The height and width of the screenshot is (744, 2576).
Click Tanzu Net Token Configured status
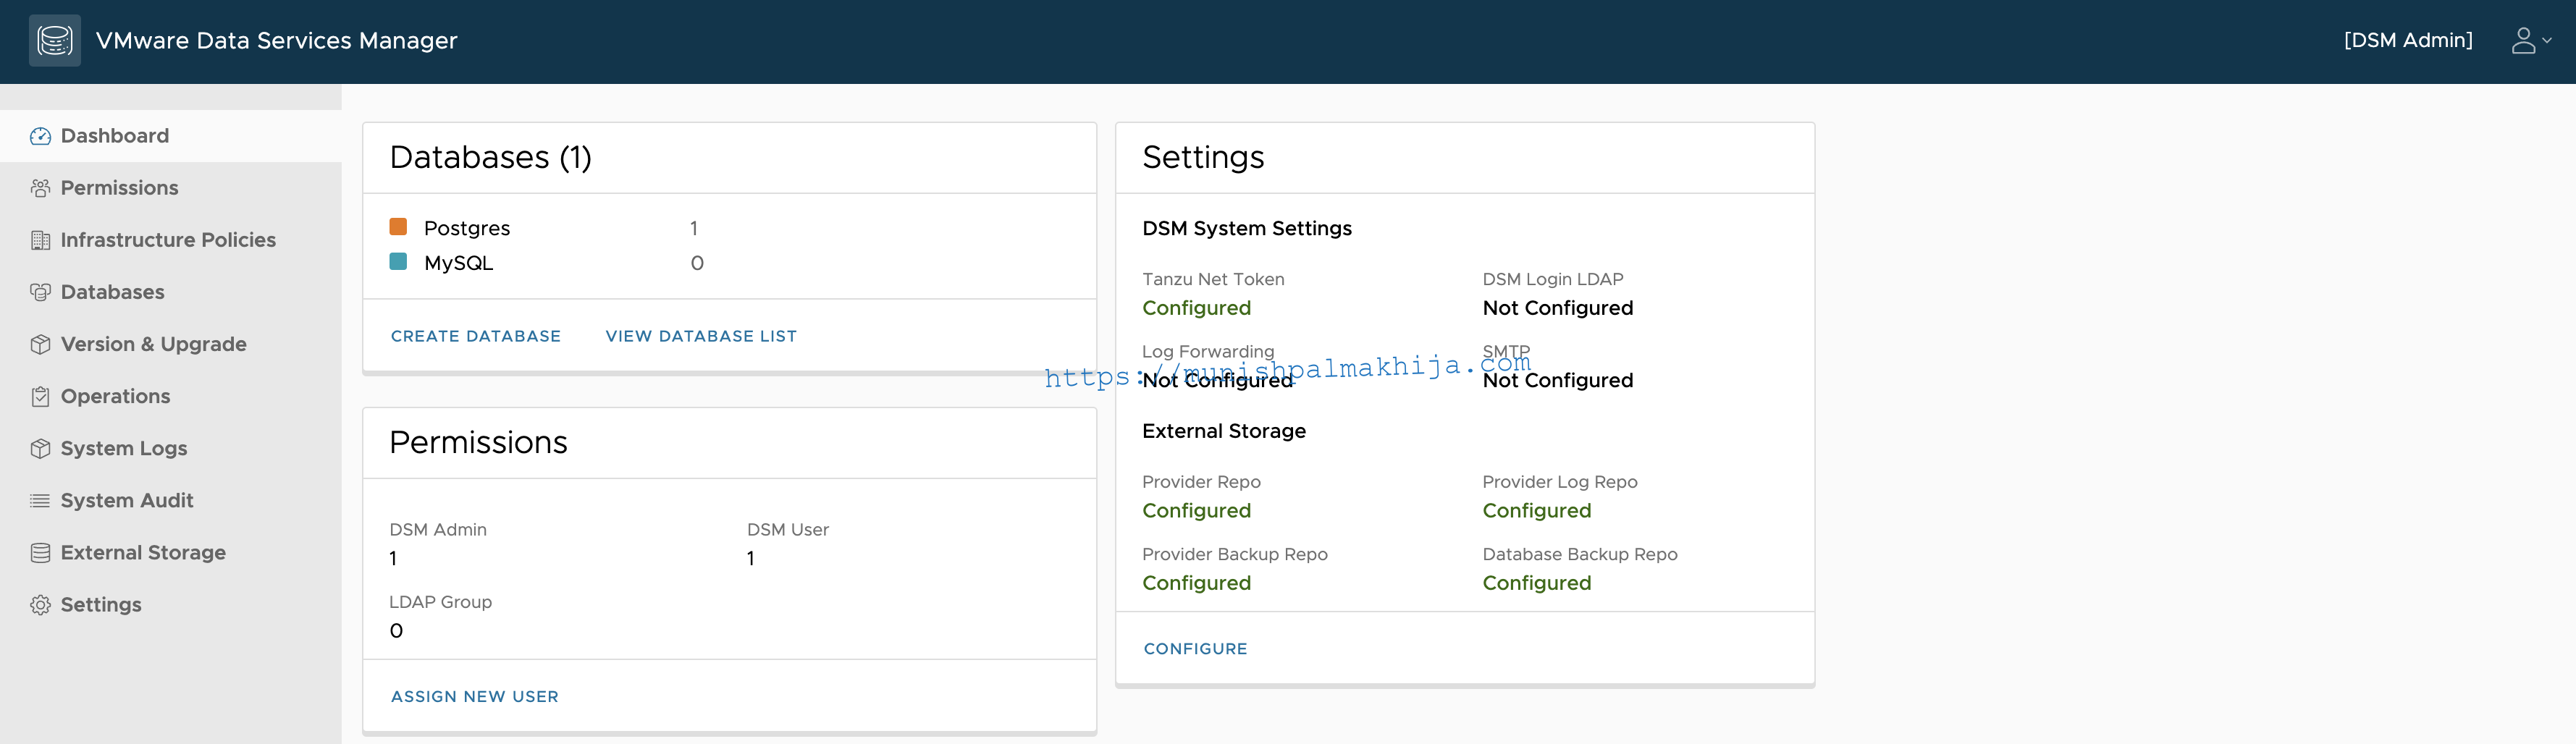pos(1196,308)
